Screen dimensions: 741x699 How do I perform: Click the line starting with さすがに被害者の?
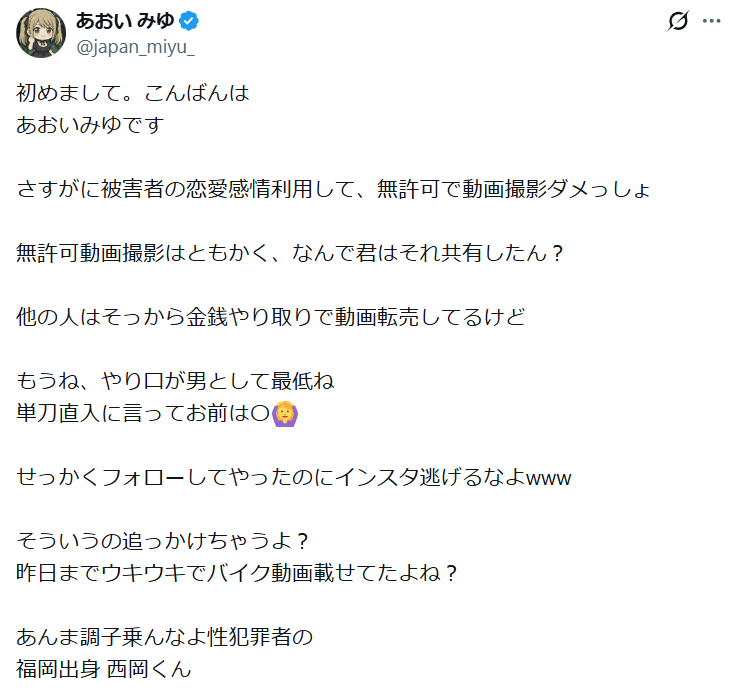[x=333, y=189]
